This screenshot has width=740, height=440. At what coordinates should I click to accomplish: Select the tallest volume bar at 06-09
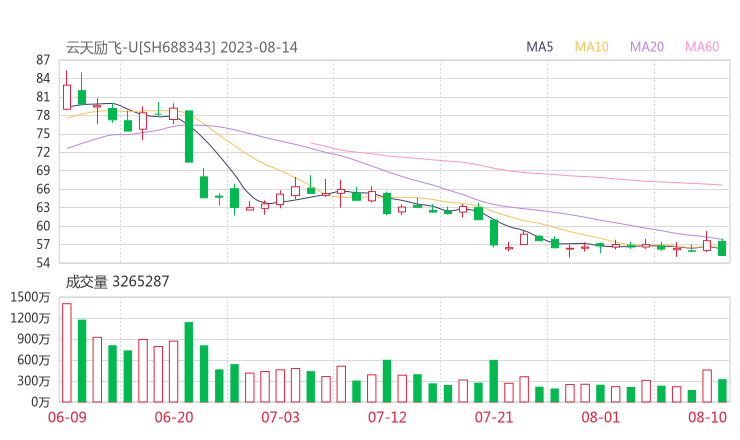click(x=67, y=353)
